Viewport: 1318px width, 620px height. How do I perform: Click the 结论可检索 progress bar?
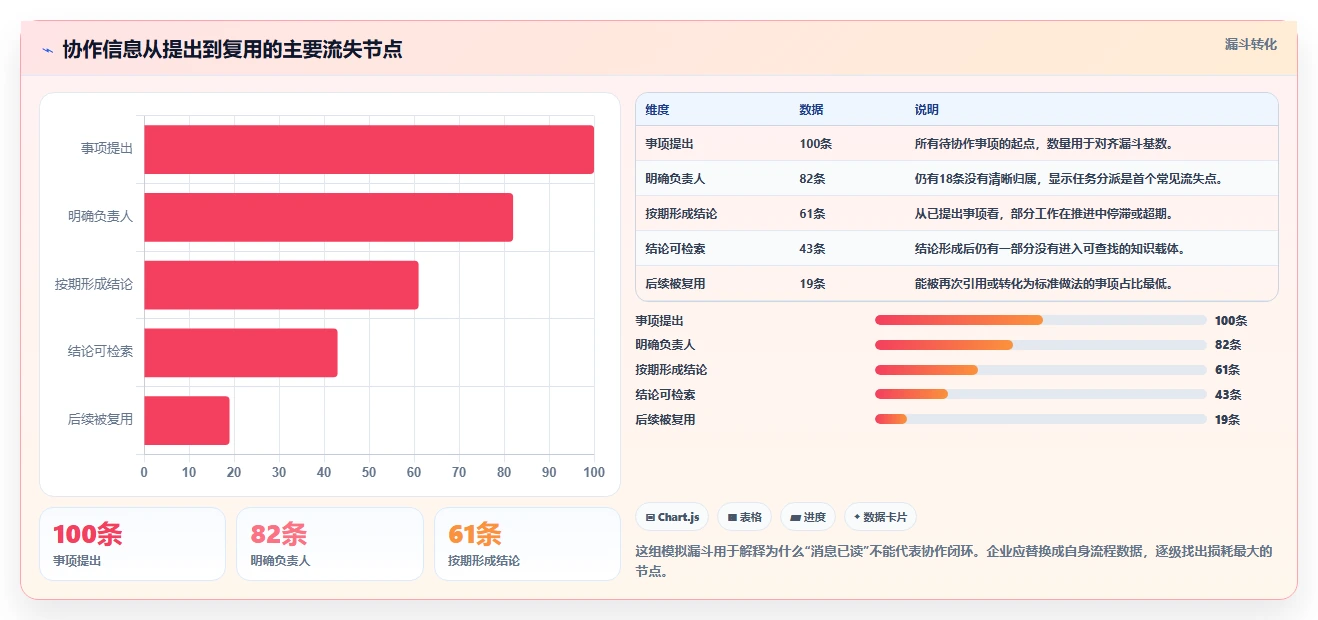[x=1041, y=395]
